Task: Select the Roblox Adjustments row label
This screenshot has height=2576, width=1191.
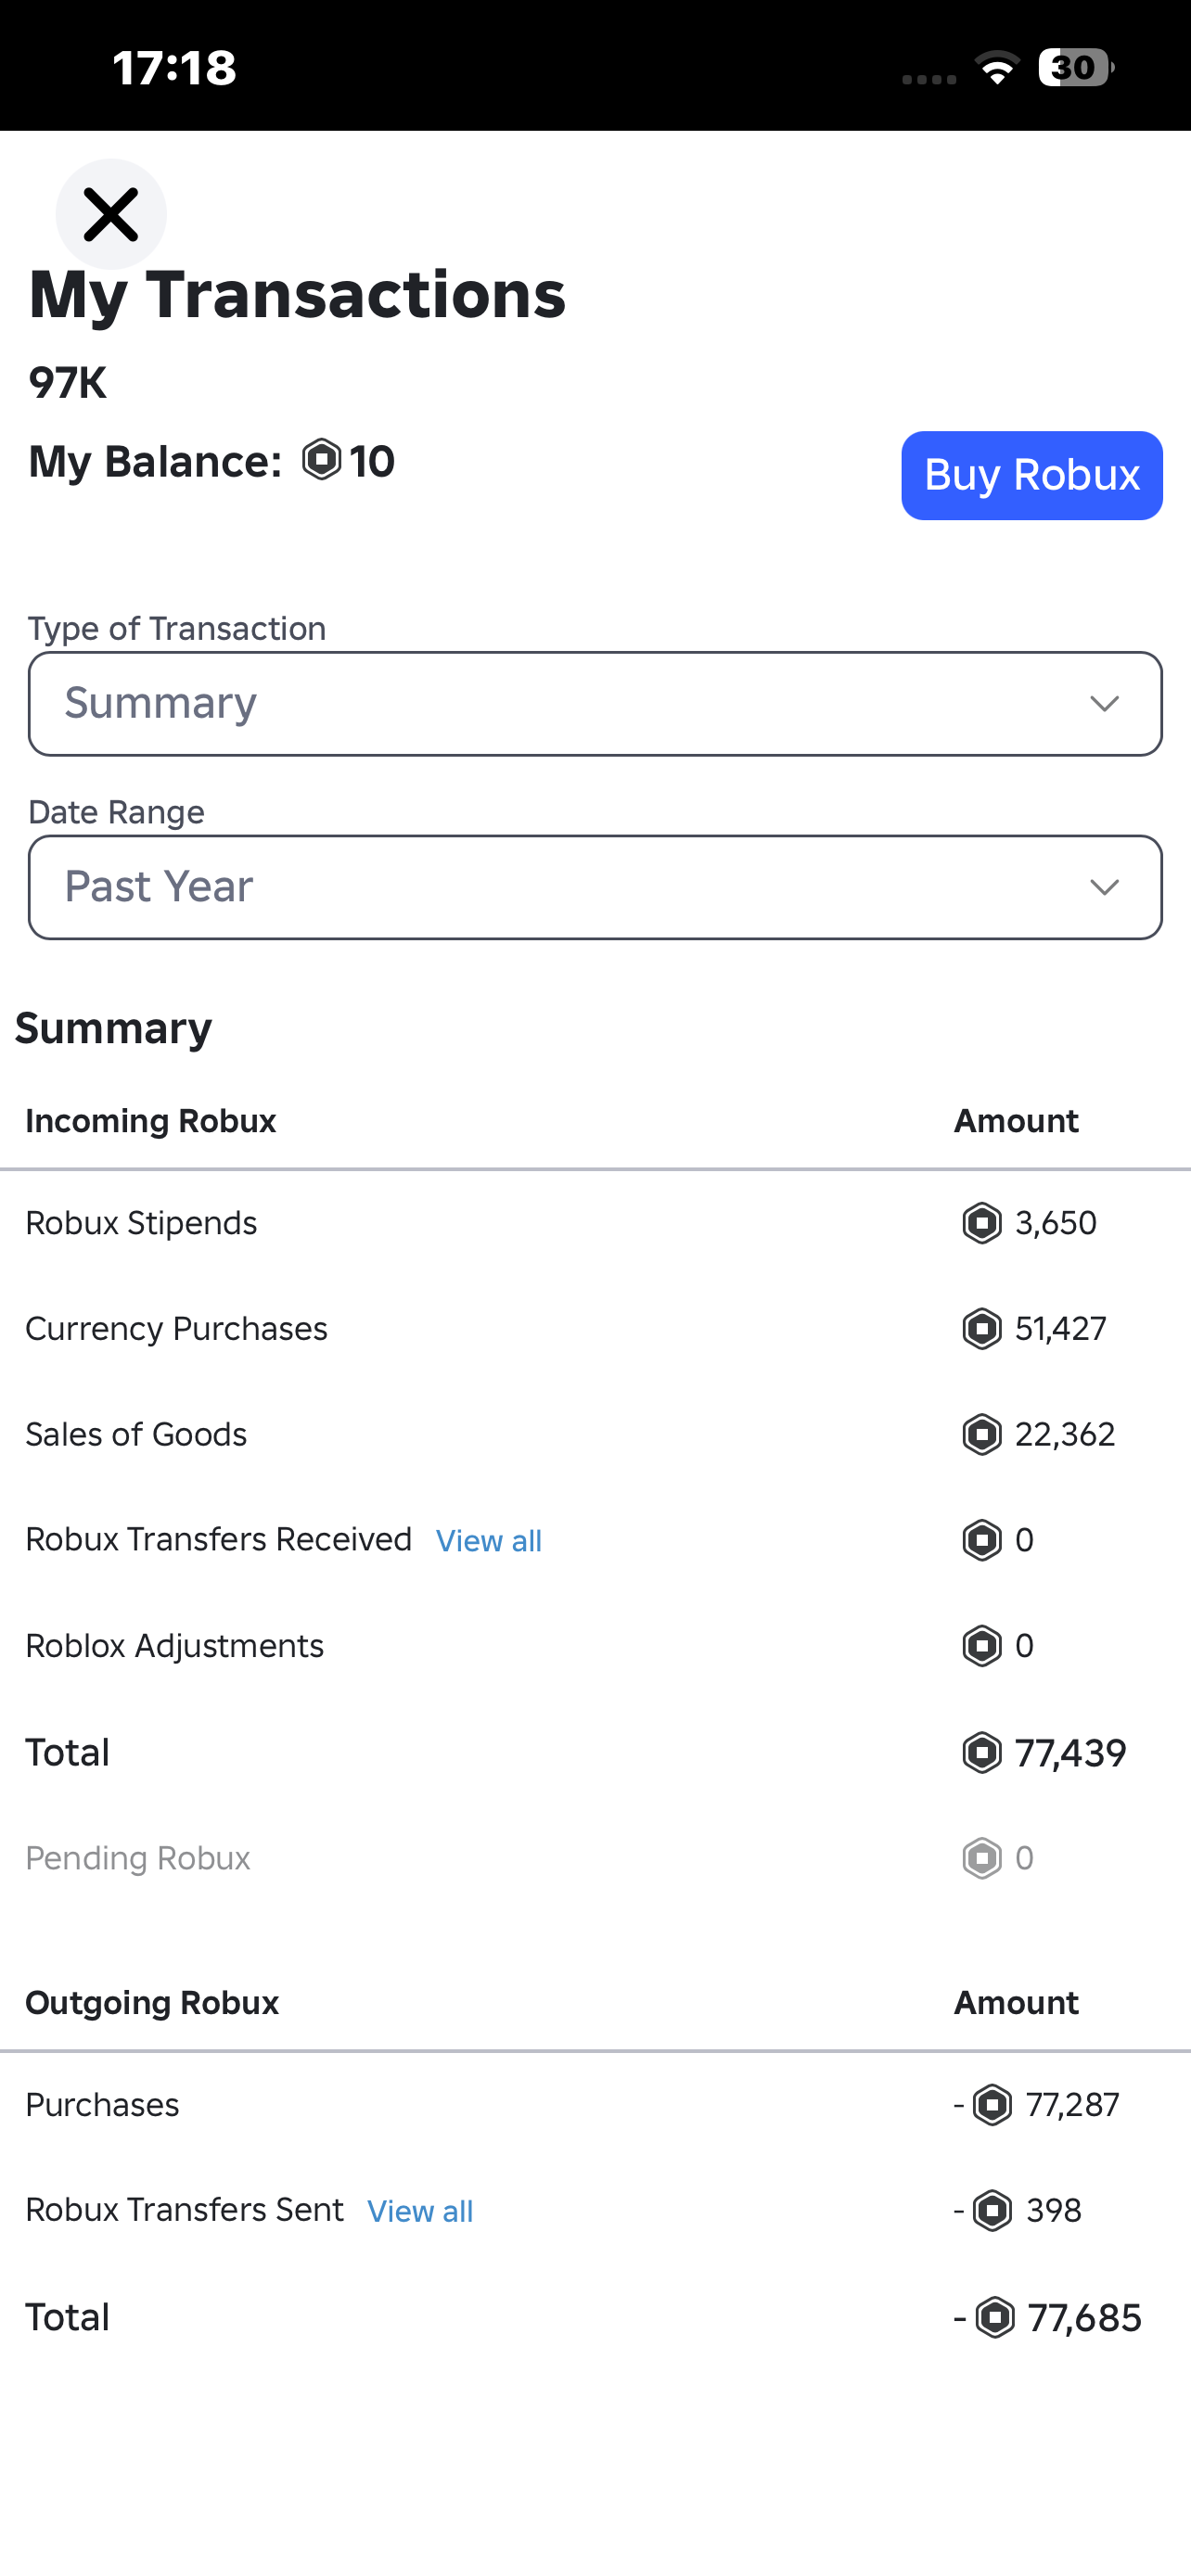Action: coord(174,1646)
